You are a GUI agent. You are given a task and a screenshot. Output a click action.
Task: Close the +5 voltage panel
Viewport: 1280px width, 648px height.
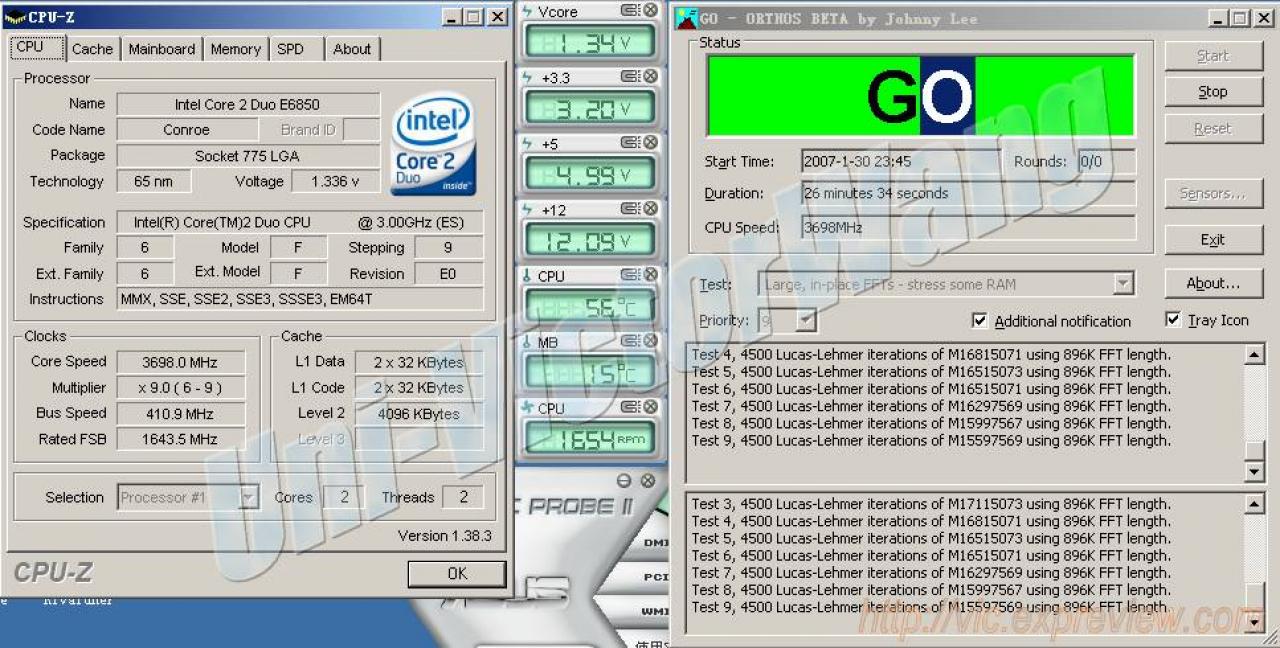point(651,142)
